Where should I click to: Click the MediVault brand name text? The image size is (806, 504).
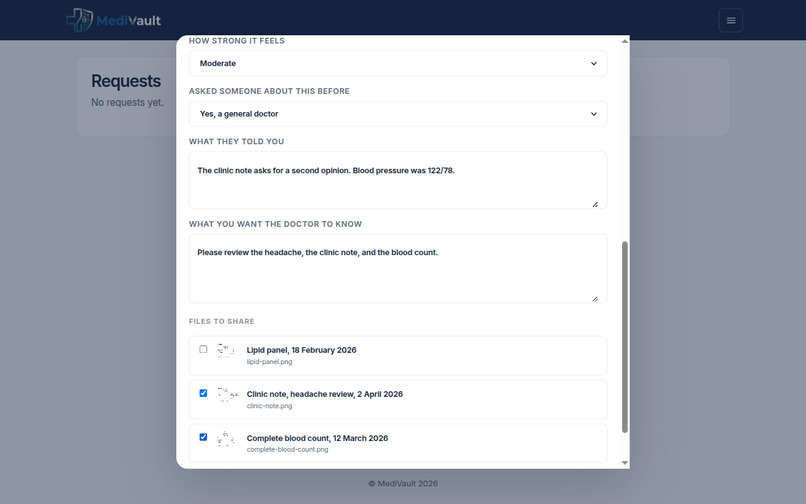(x=129, y=21)
